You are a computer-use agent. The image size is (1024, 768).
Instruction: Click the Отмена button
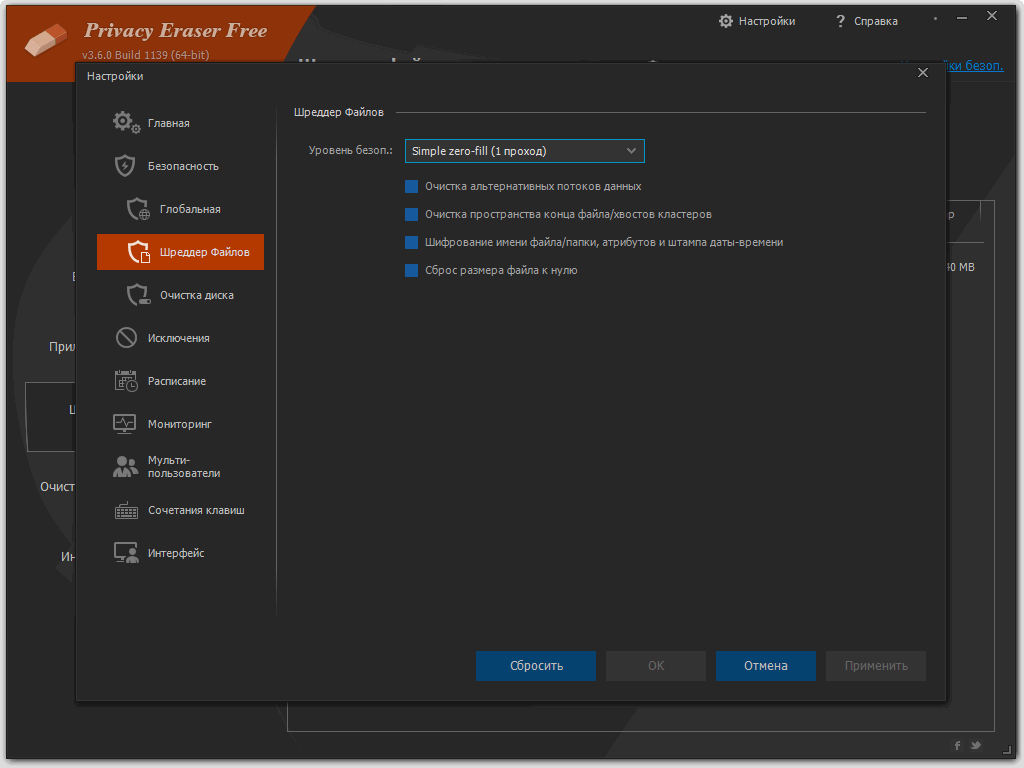pyautogui.click(x=765, y=665)
